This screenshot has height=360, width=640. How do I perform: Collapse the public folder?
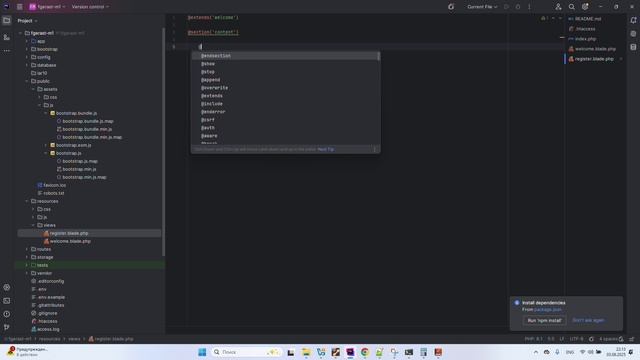[x=27, y=81]
